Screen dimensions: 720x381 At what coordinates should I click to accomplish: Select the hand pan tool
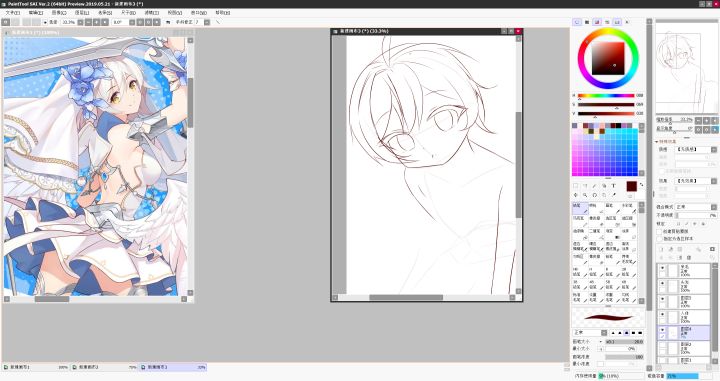604,195
